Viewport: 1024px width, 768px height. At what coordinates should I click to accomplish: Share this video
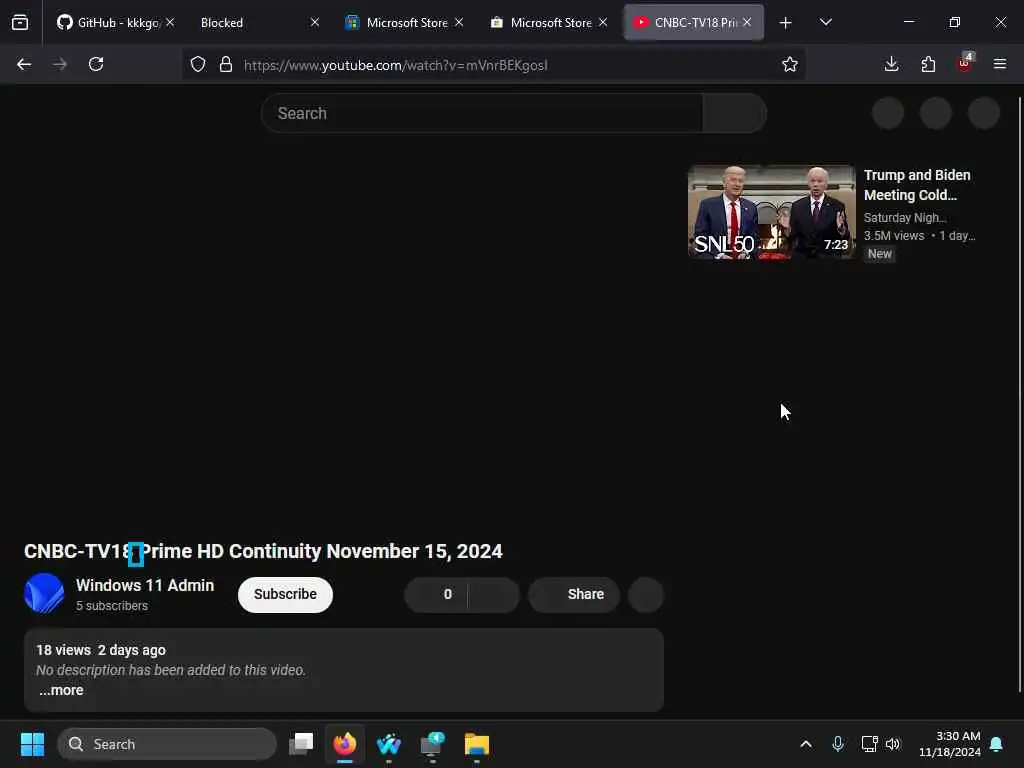pyautogui.click(x=574, y=594)
